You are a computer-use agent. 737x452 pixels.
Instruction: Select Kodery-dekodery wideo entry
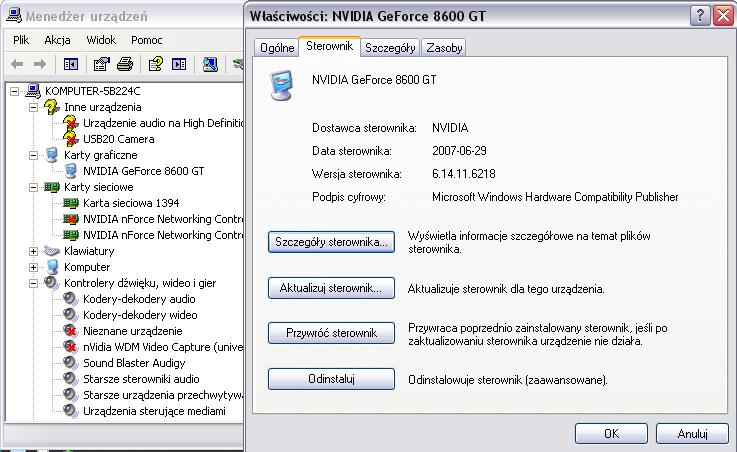(140, 315)
